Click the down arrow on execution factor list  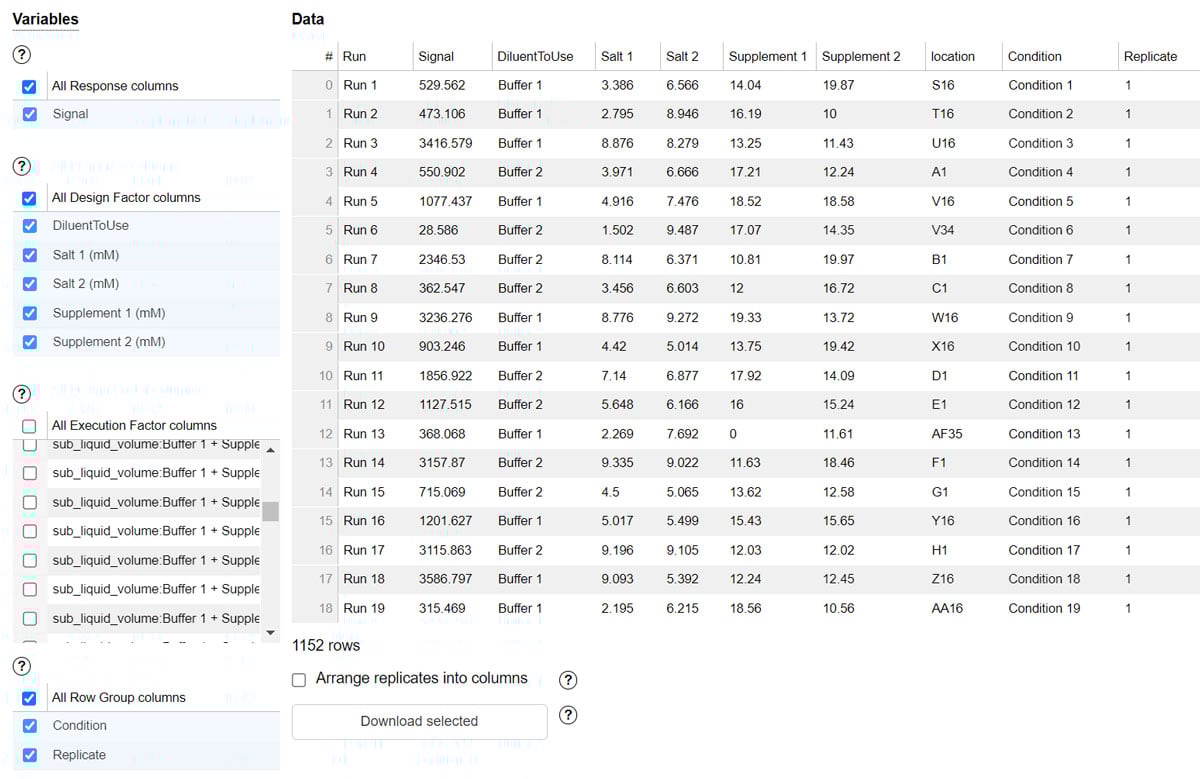click(x=270, y=631)
